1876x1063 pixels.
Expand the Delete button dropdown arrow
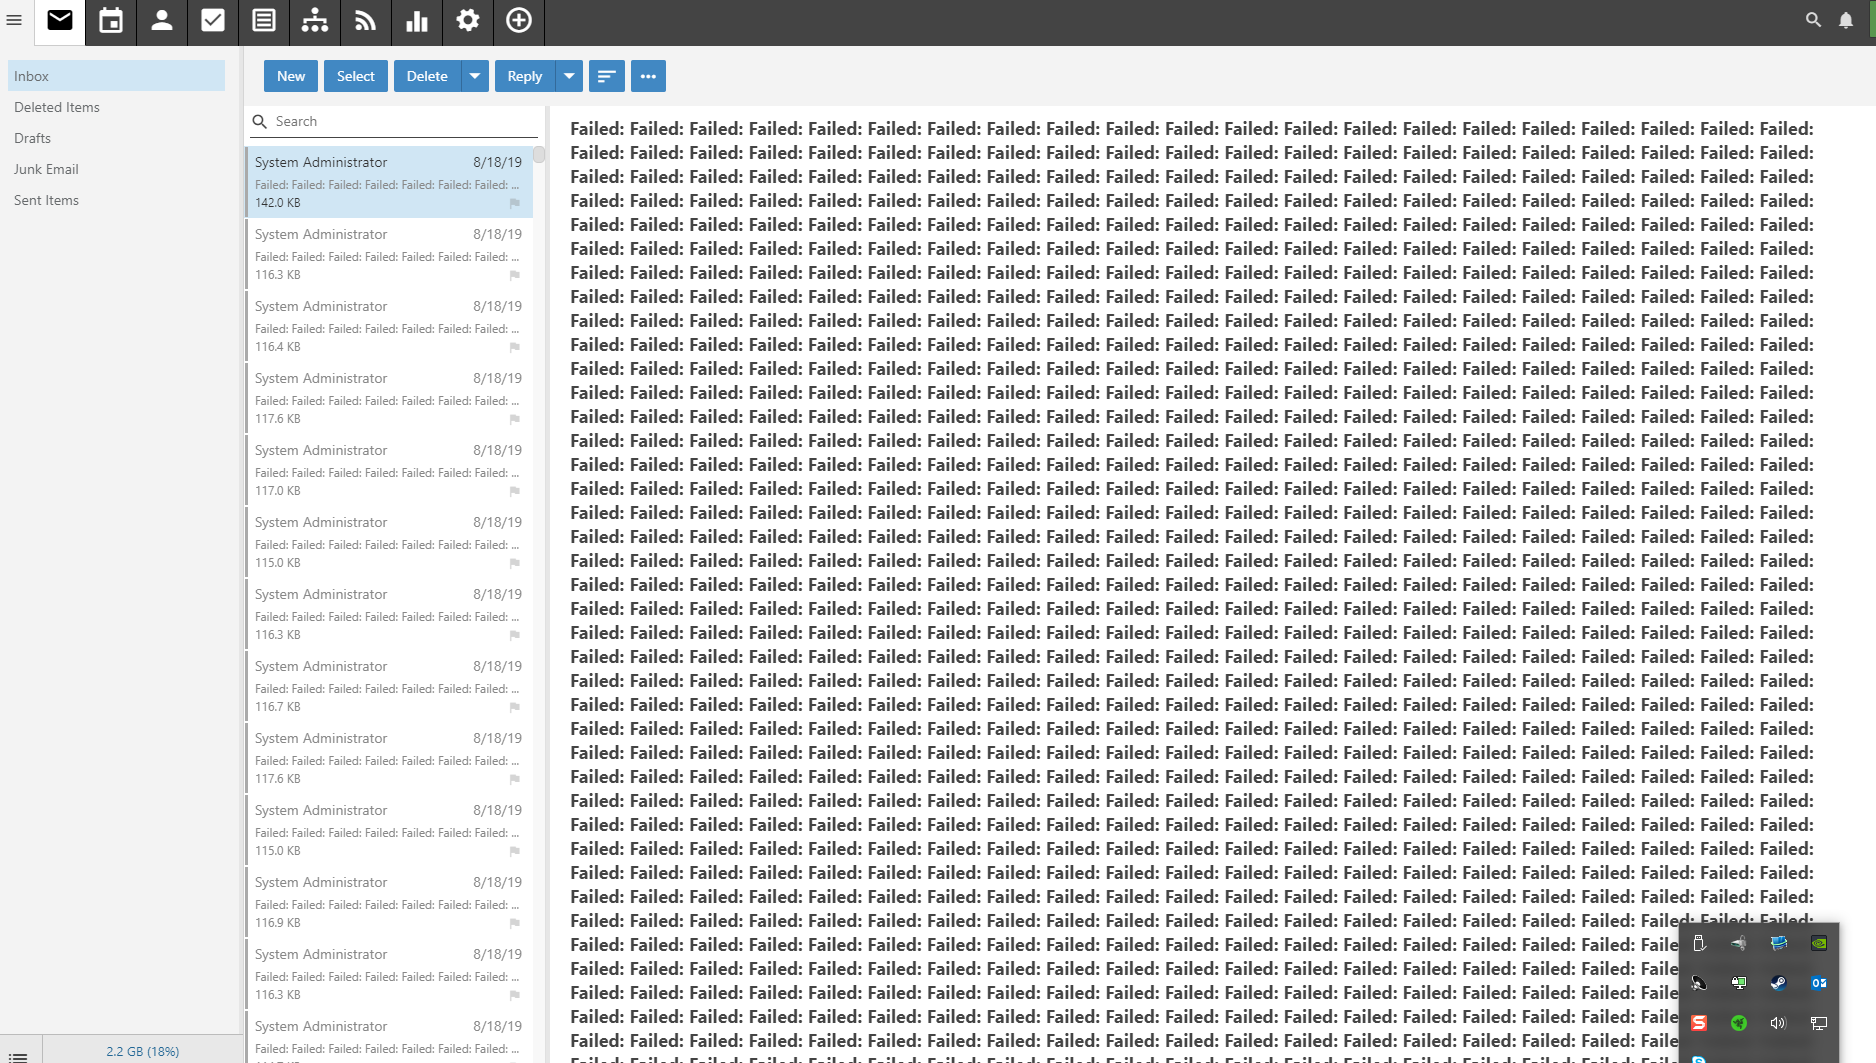(x=475, y=76)
